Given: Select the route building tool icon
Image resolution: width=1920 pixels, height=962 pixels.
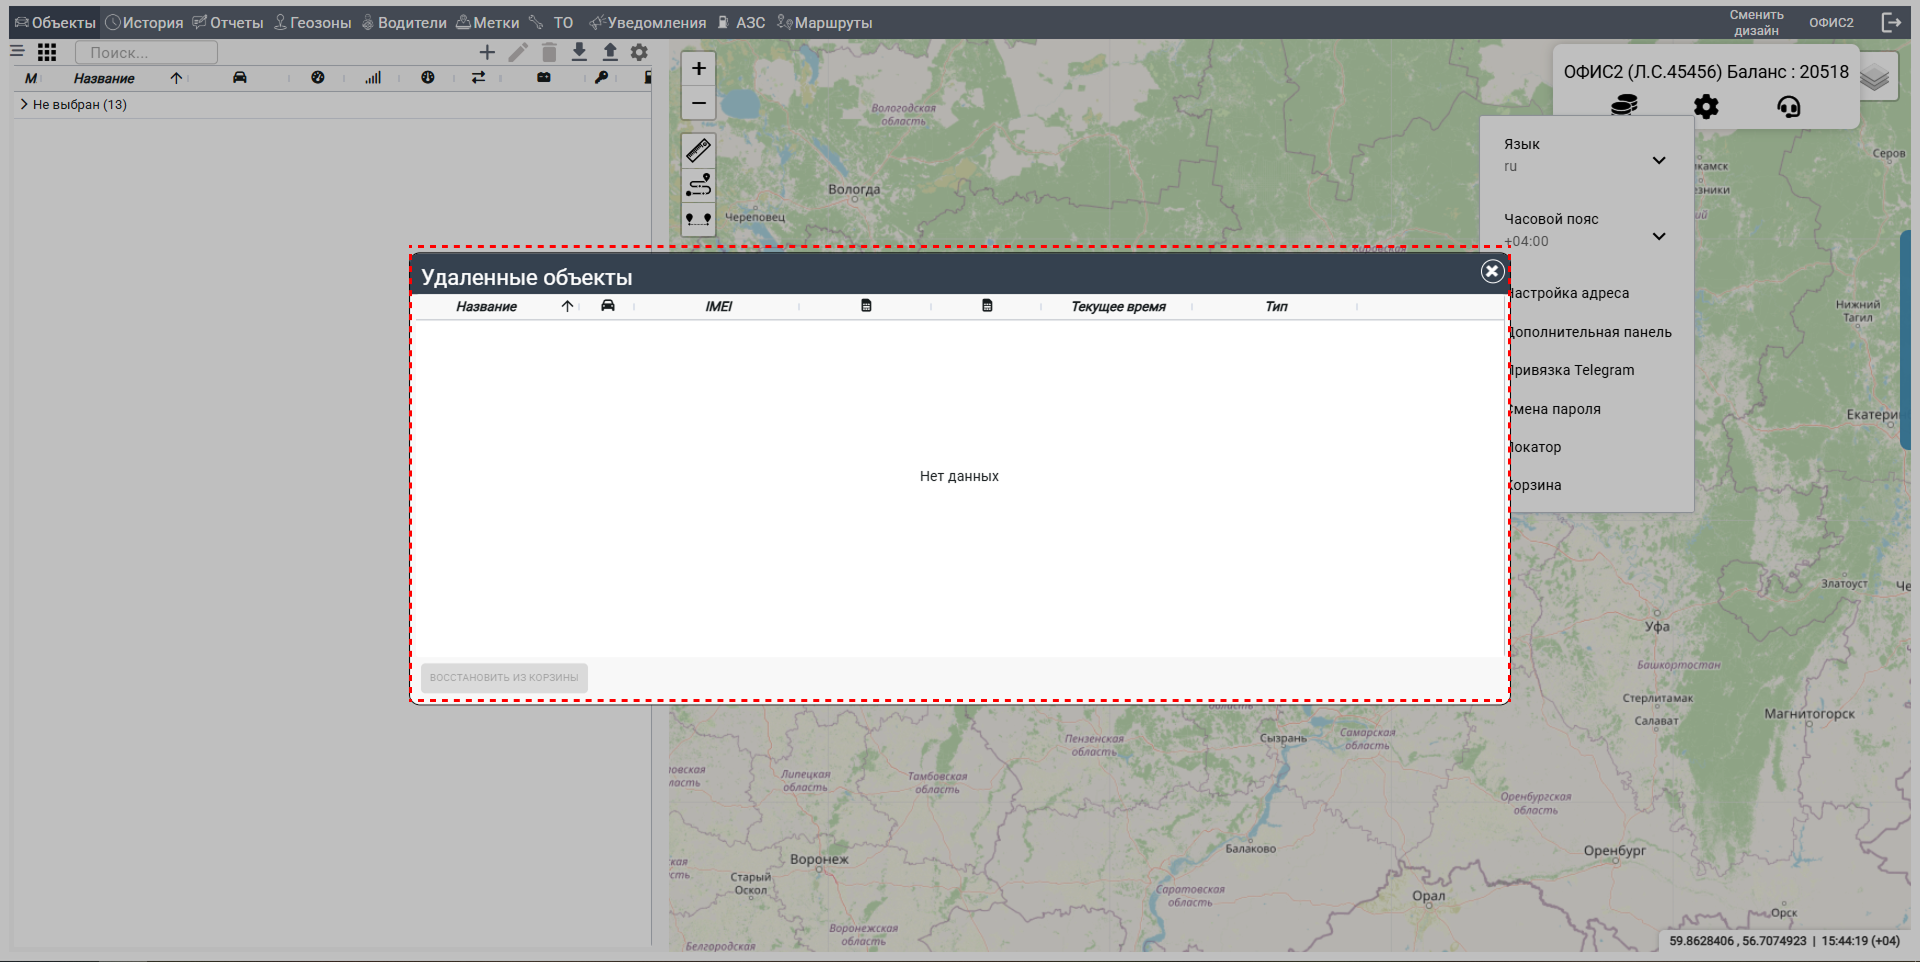Looking at the screenshot, I should 698,185.
